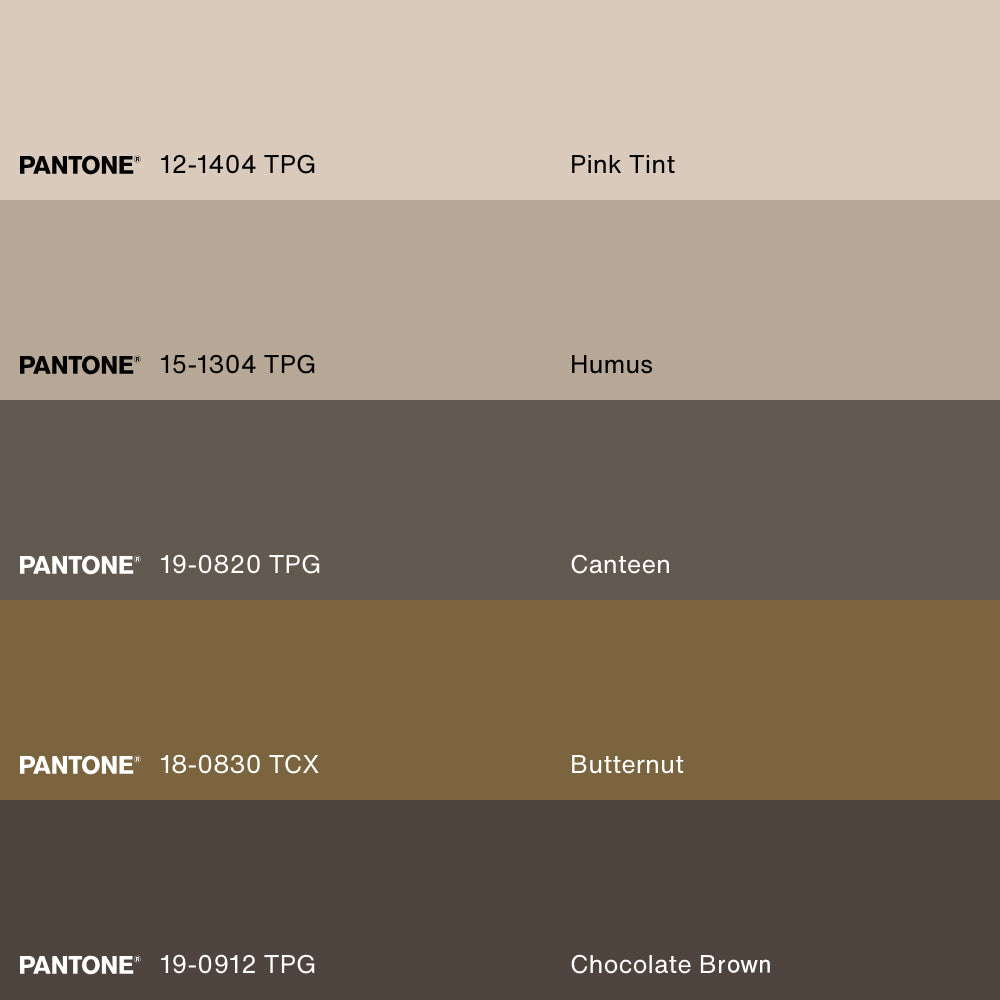This screenshot has width=1000, height=1000.
Task: Click the Canteen color name
Action: 621,564
